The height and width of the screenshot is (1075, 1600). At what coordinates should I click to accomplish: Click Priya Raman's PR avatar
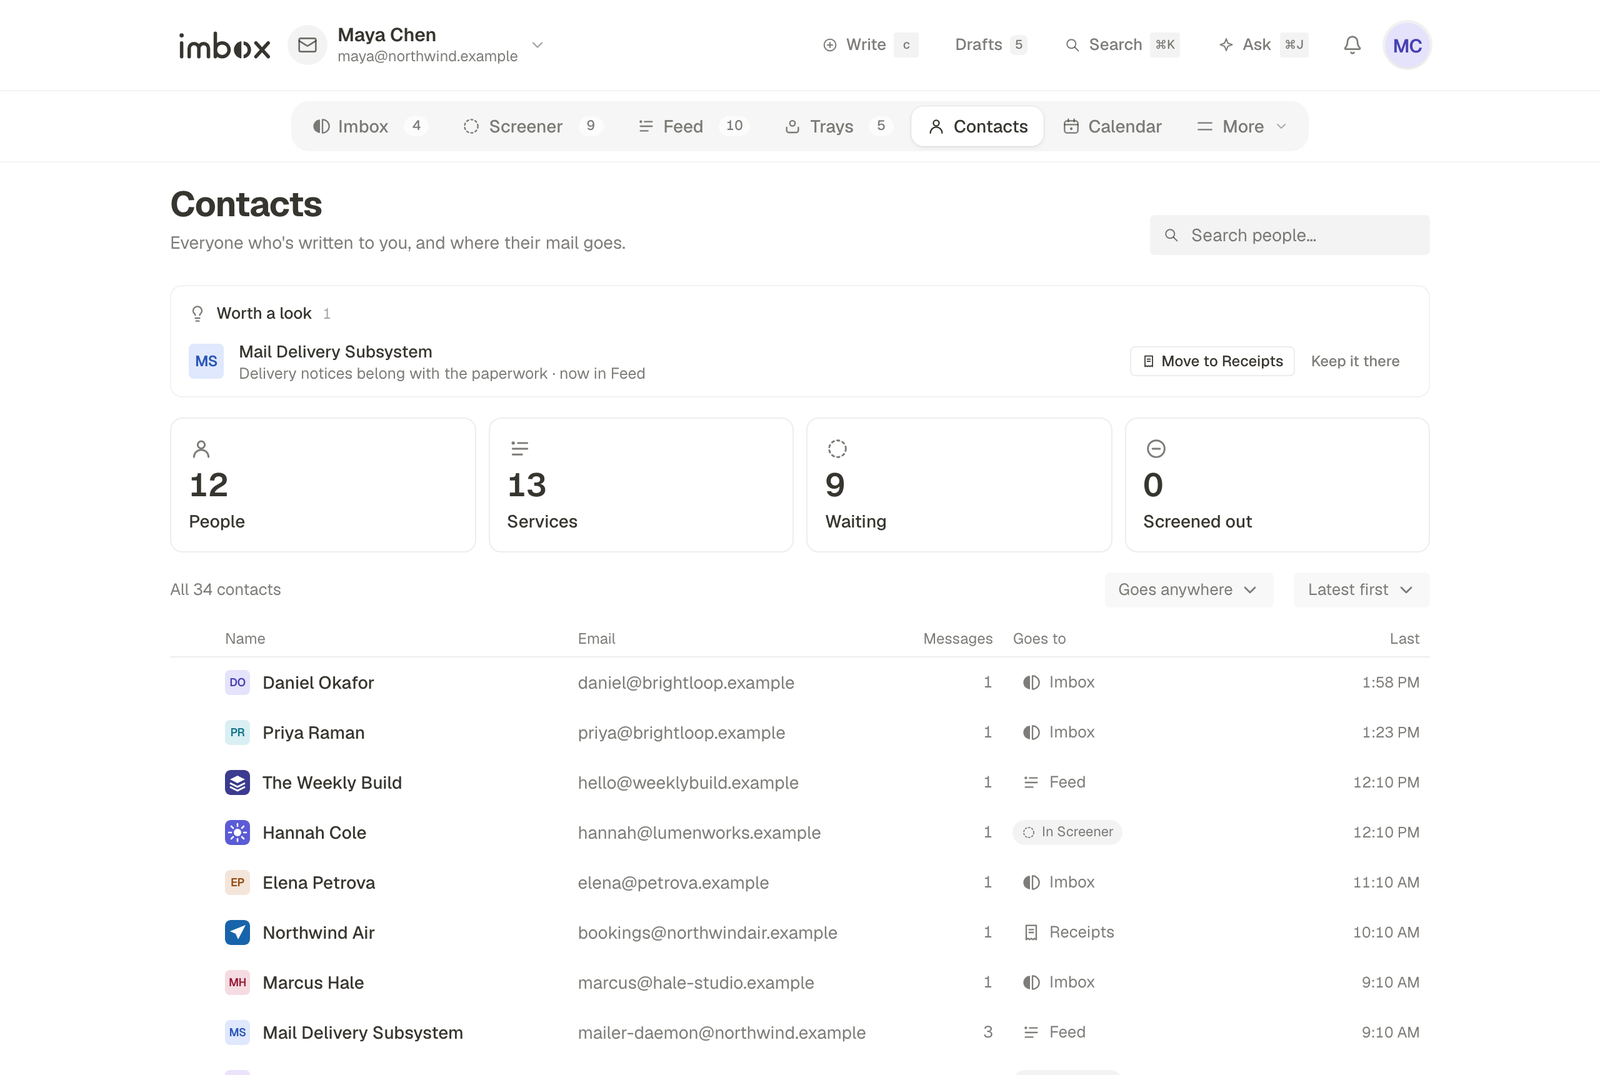[x=237, y=733]
